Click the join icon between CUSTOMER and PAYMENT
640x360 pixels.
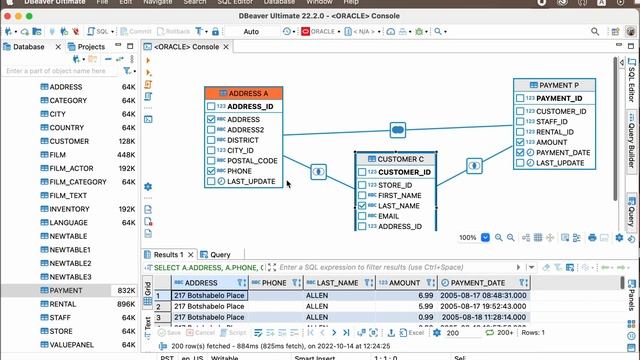click(x=474, y=166)
